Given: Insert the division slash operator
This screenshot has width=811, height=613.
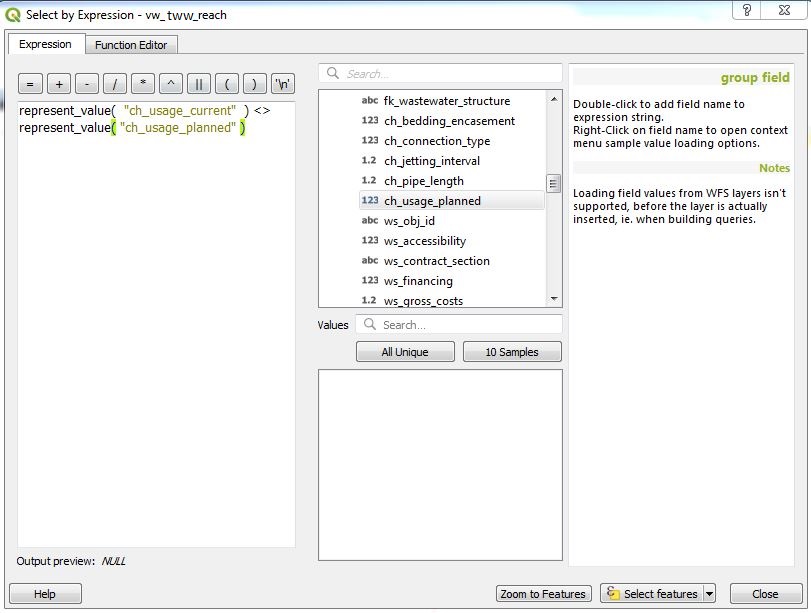Looking at the screenshot, I should pos(115,84).
